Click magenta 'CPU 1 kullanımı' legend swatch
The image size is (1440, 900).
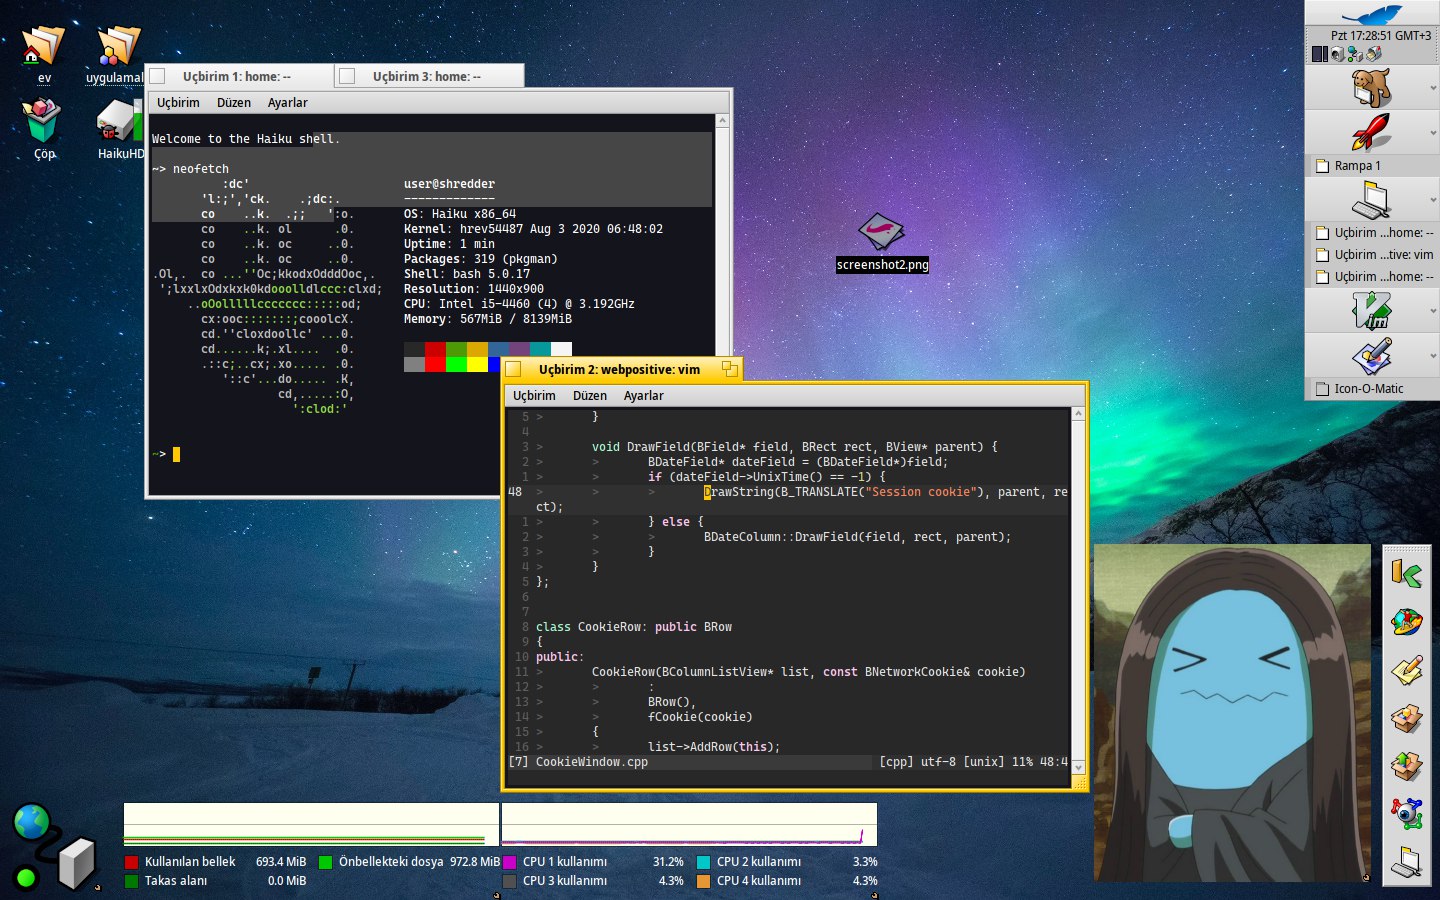pyautogui.click(x=509, y=862)
